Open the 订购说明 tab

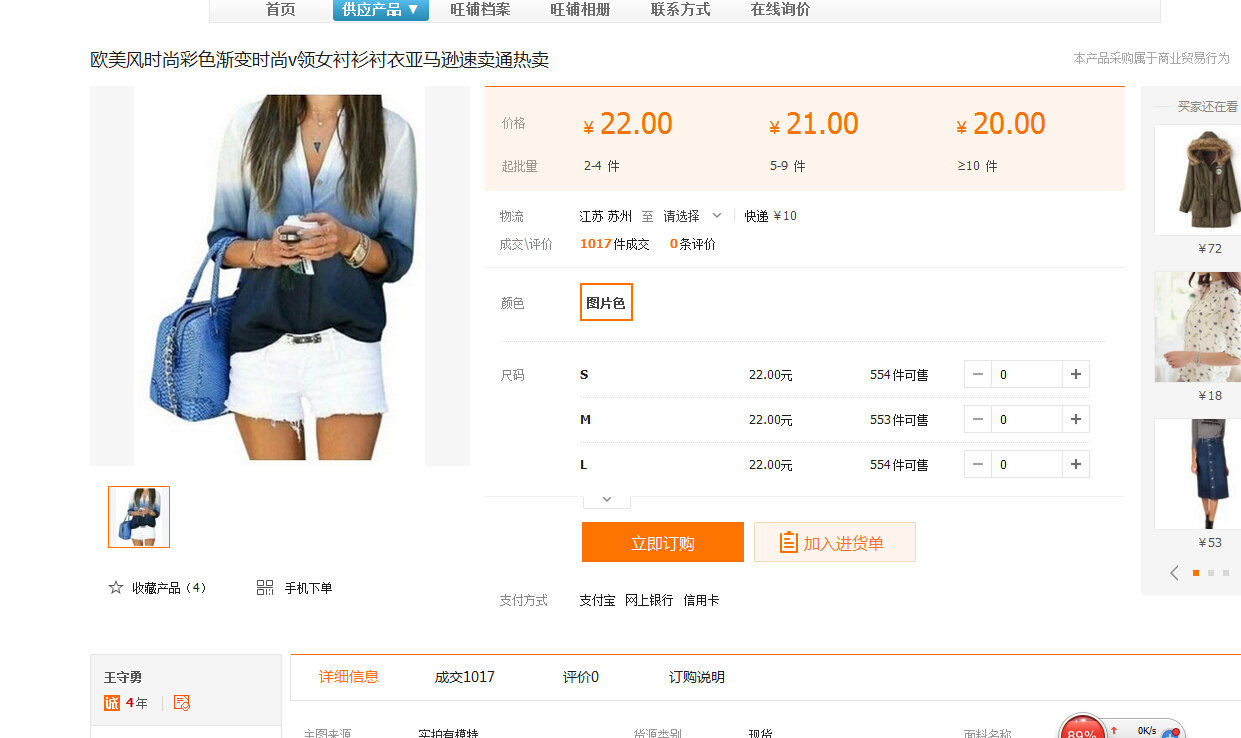click(x=696, y=677)
